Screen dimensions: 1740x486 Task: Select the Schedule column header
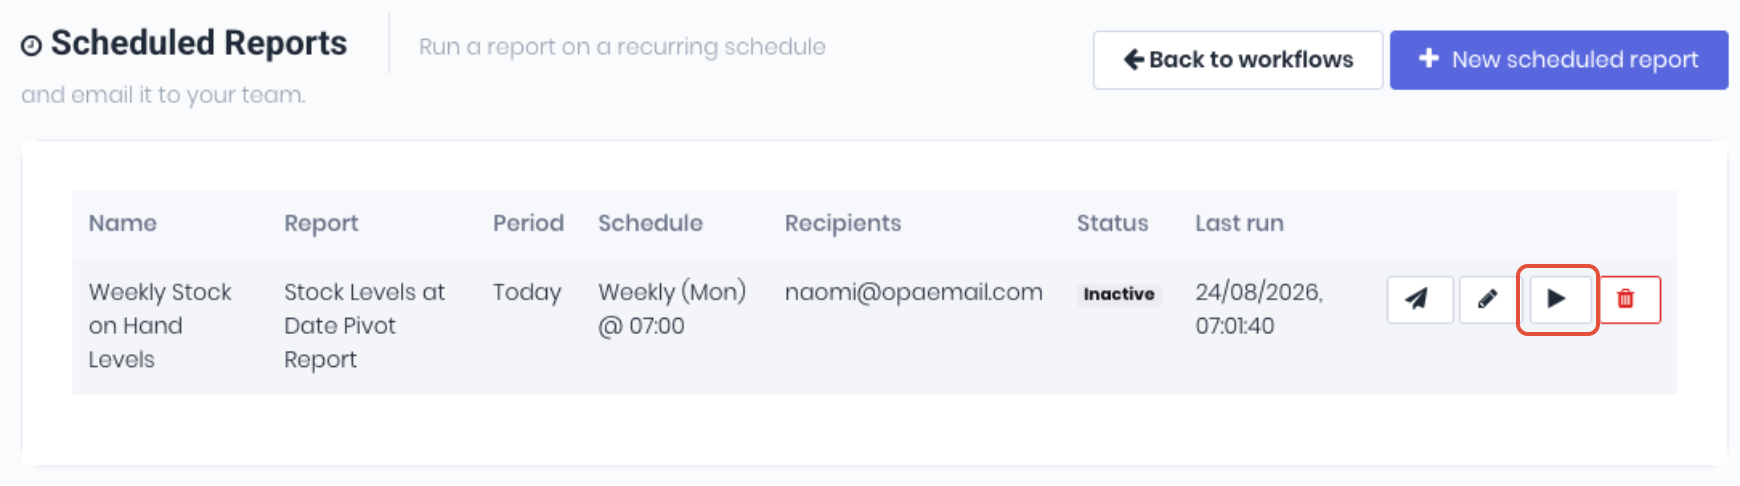pos(650,223)
